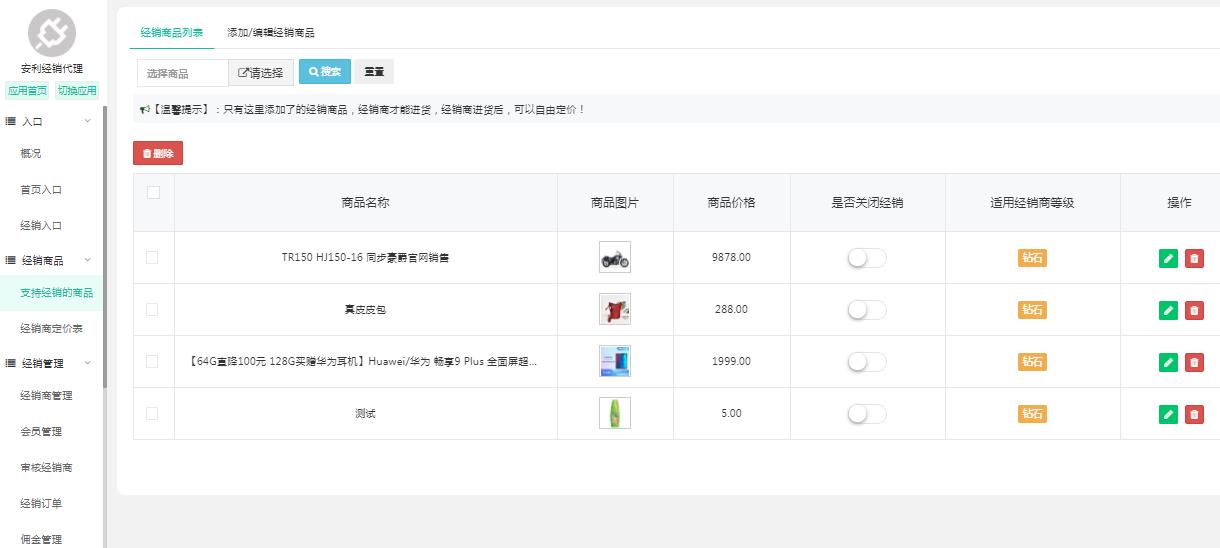Open 审核经销商 in the sidebar

click(46, 468)
